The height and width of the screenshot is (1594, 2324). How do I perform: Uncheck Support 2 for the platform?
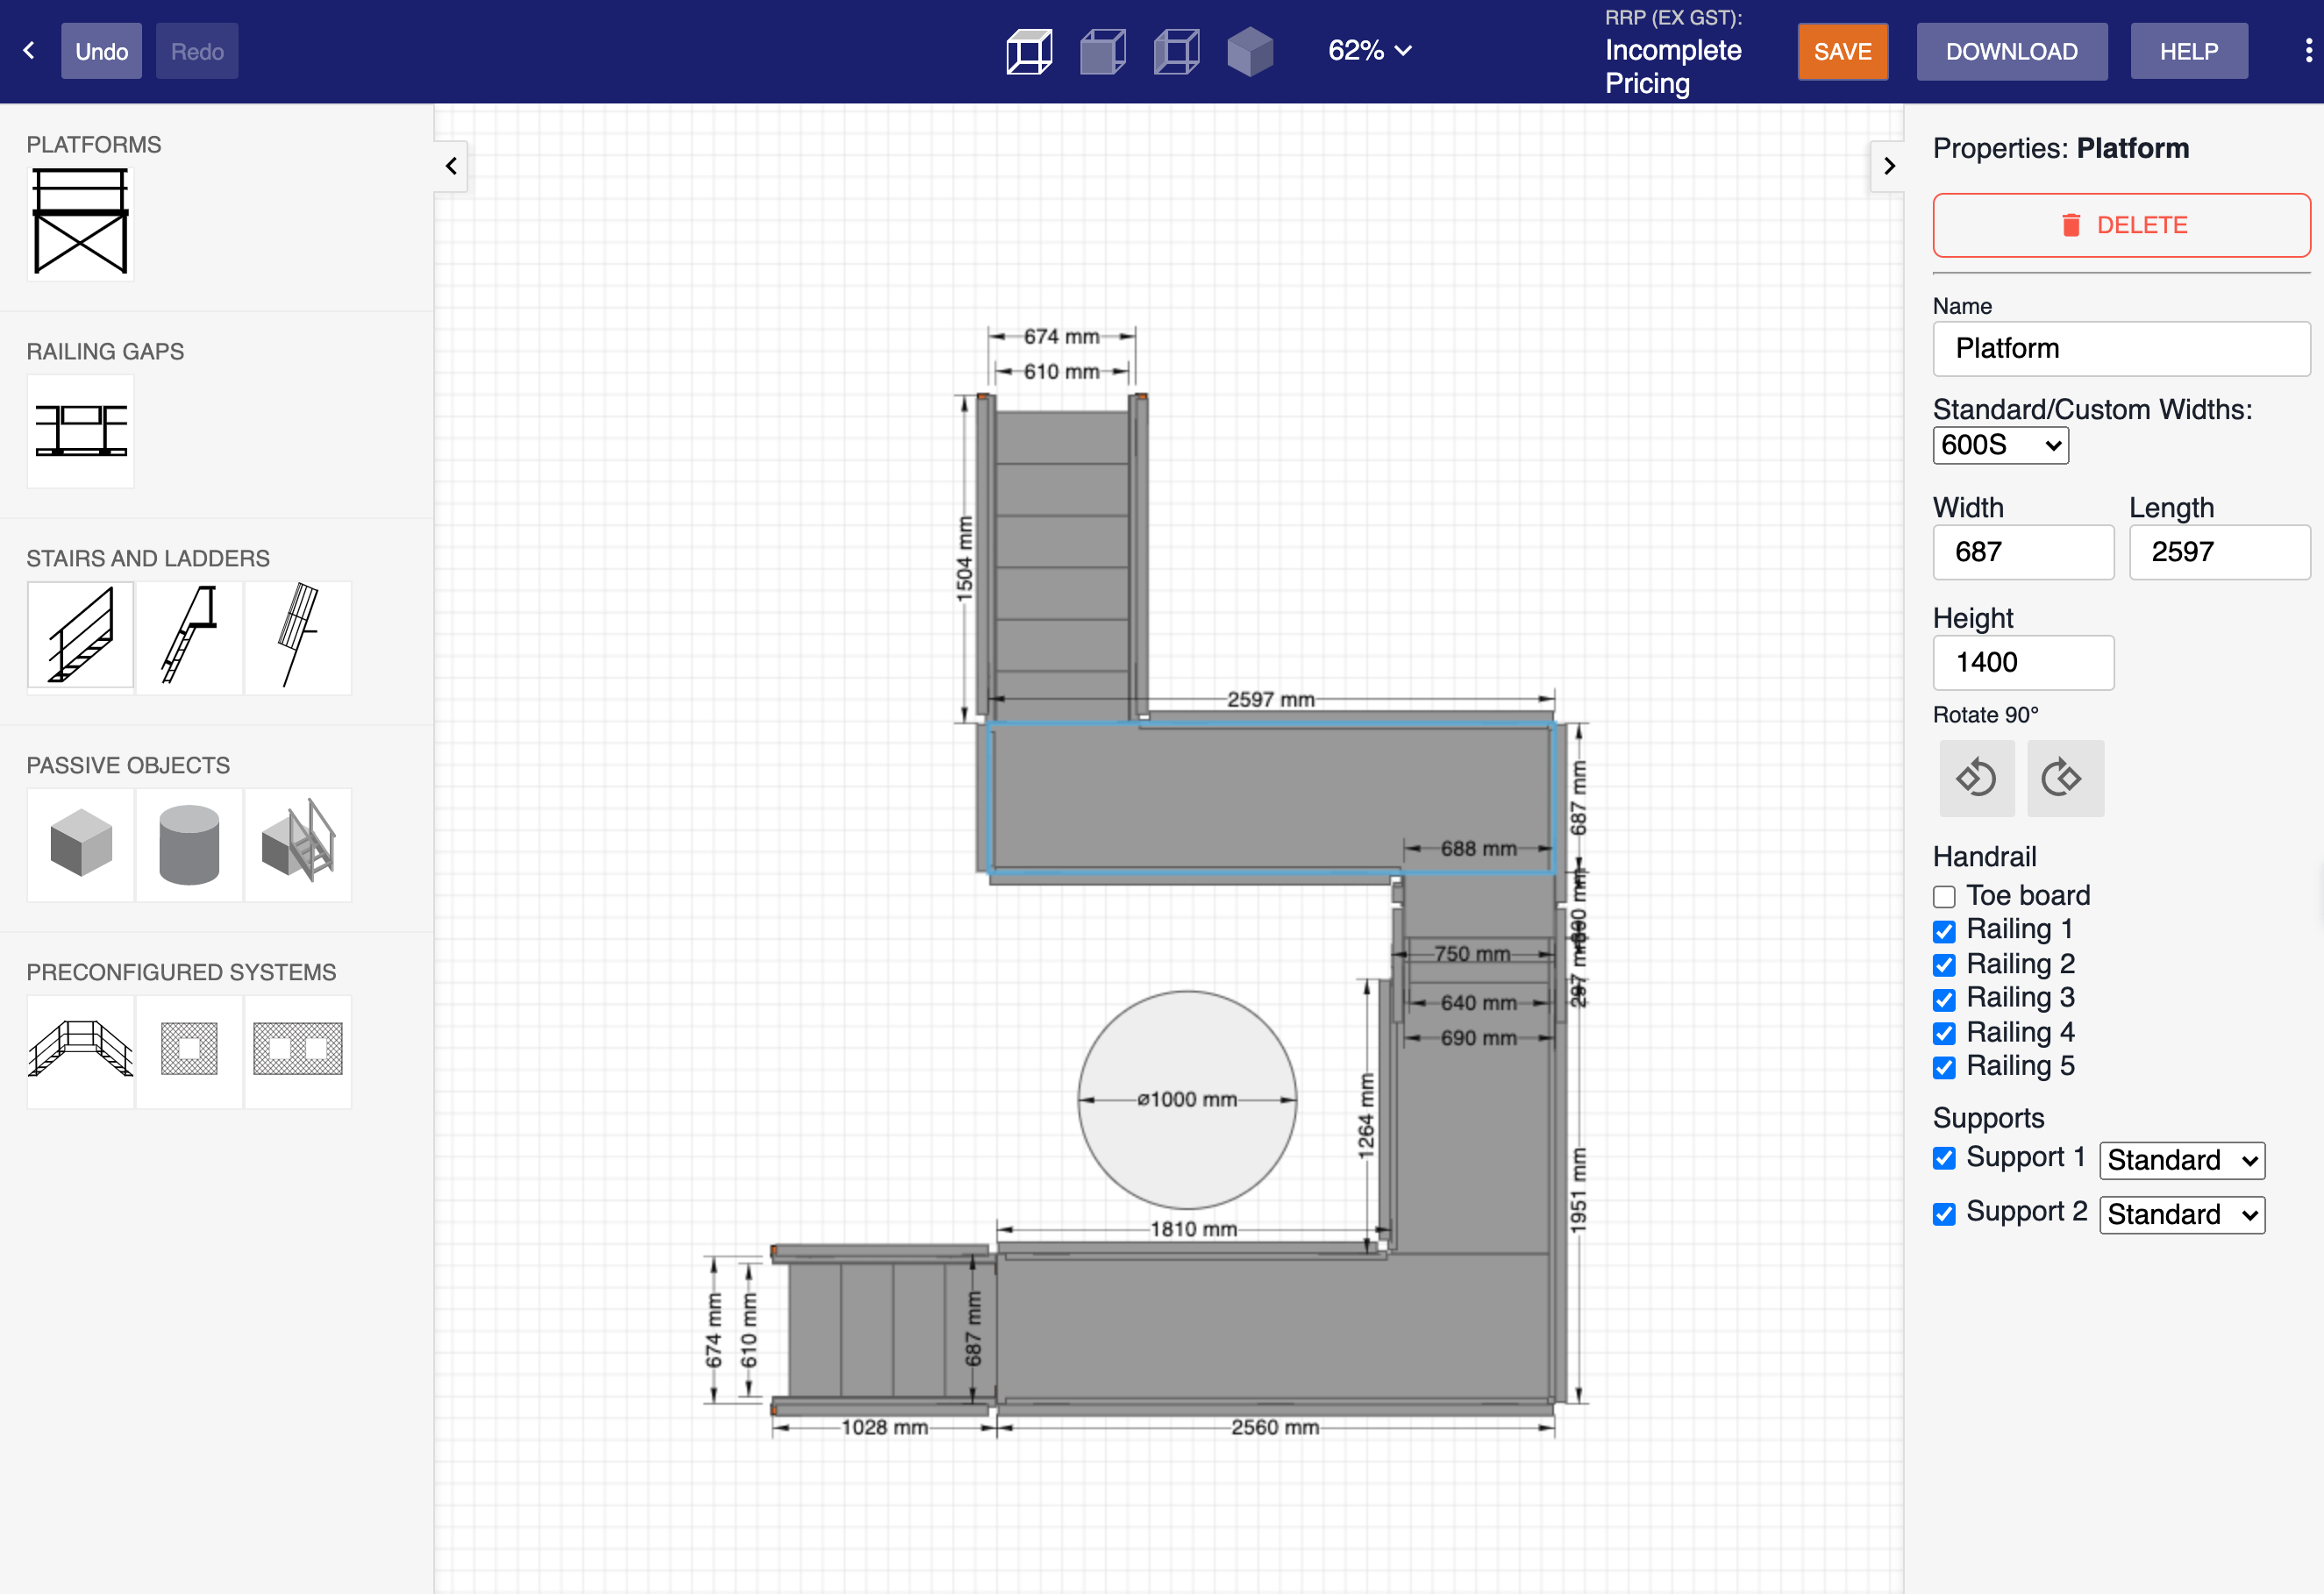[1944, 1214]
